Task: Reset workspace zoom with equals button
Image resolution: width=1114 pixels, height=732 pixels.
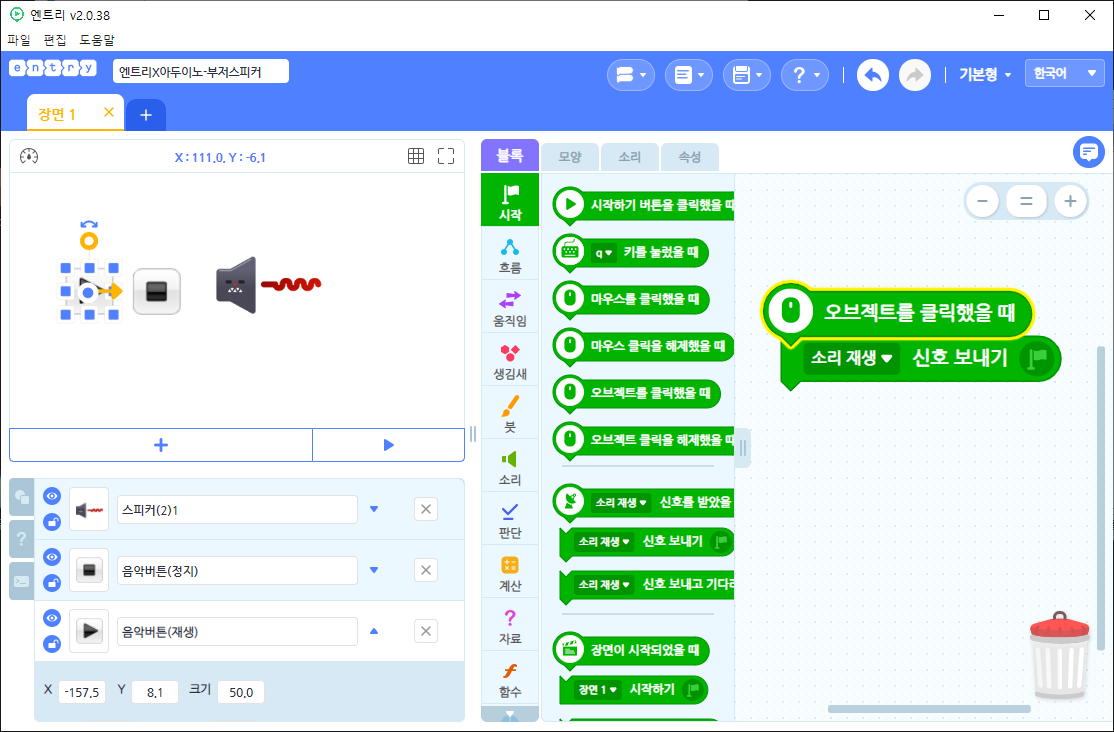Action: [1026, 201]
